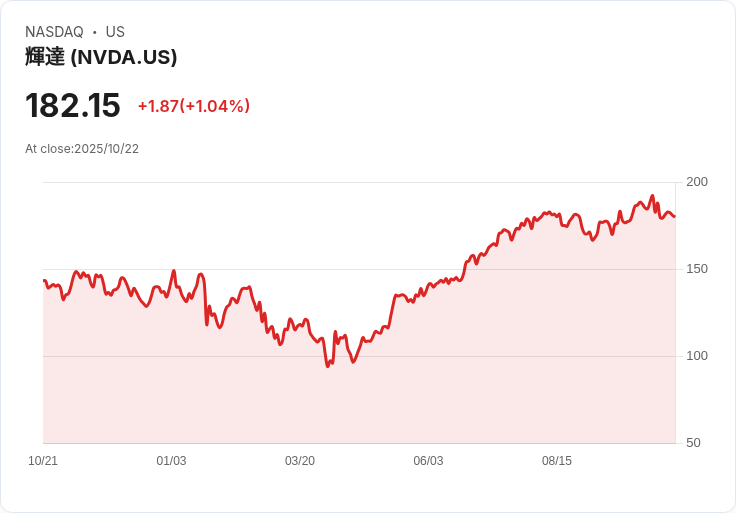
Task: Click the chart's lowest dip near April
Action: pos(328,366)
